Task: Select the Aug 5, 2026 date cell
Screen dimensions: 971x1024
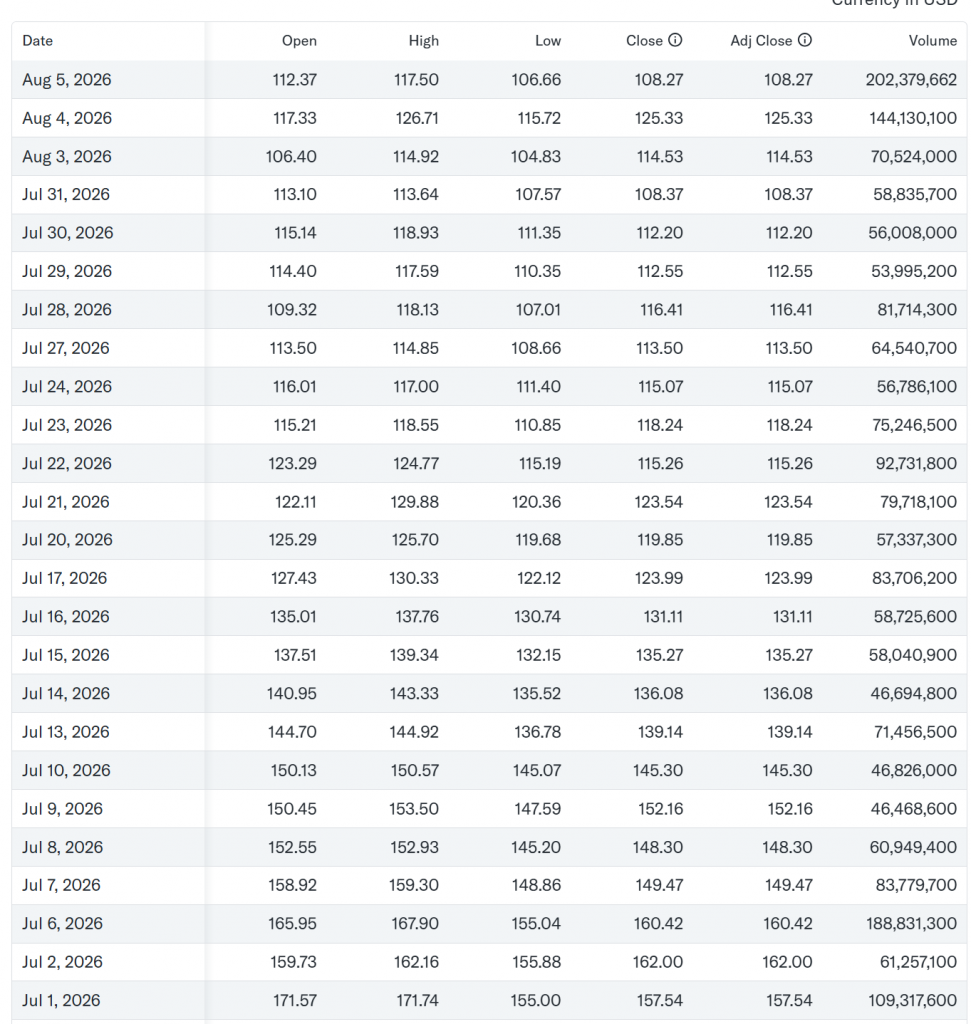Action: pos(67,80)
